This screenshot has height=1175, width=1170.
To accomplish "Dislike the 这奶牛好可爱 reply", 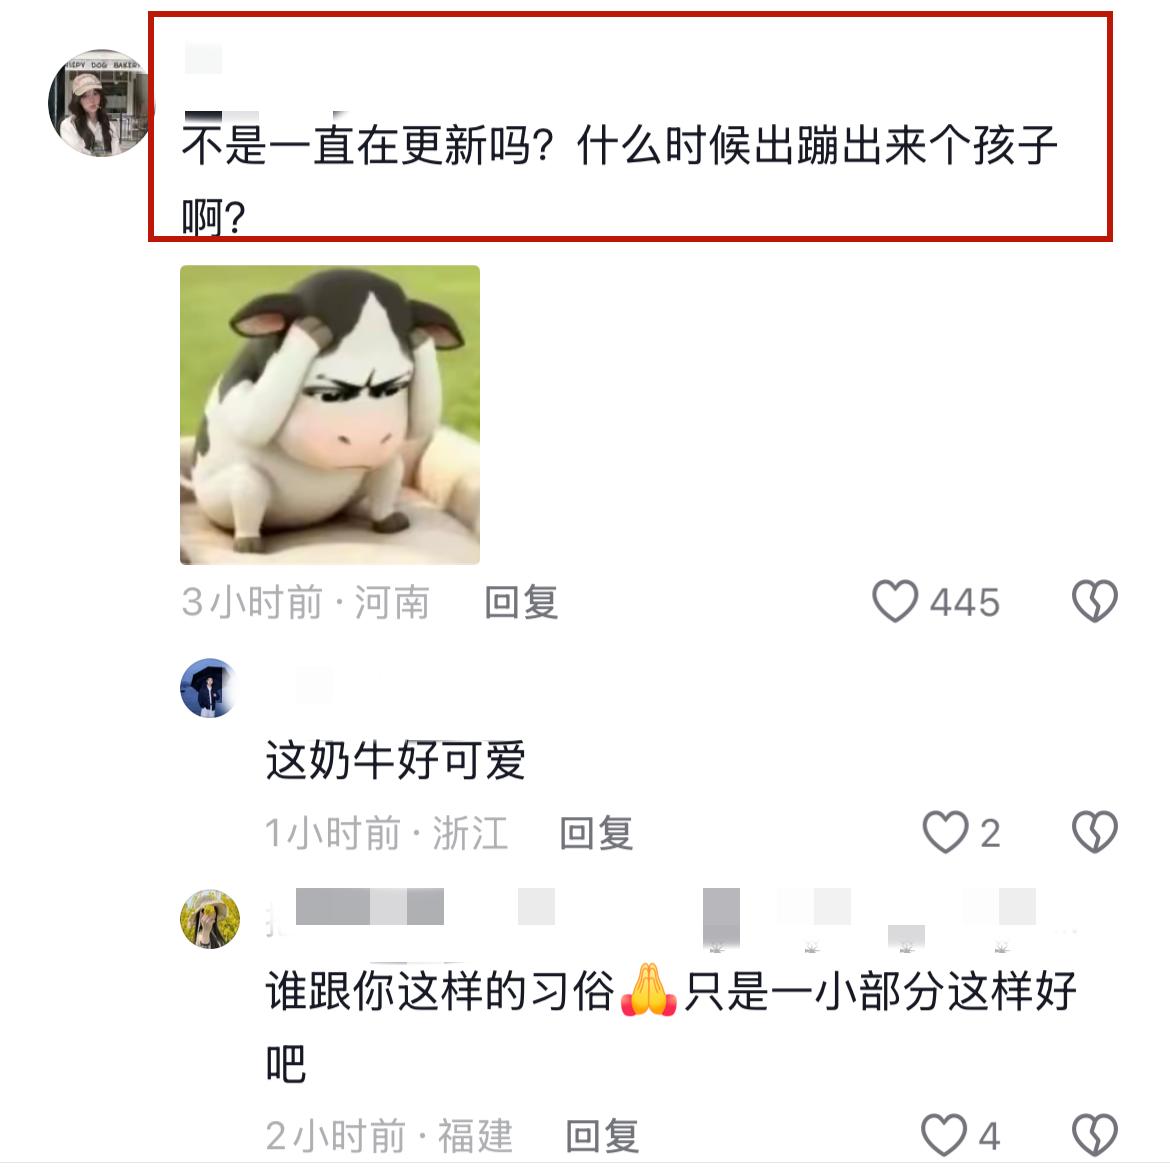I will [1095, 833].
